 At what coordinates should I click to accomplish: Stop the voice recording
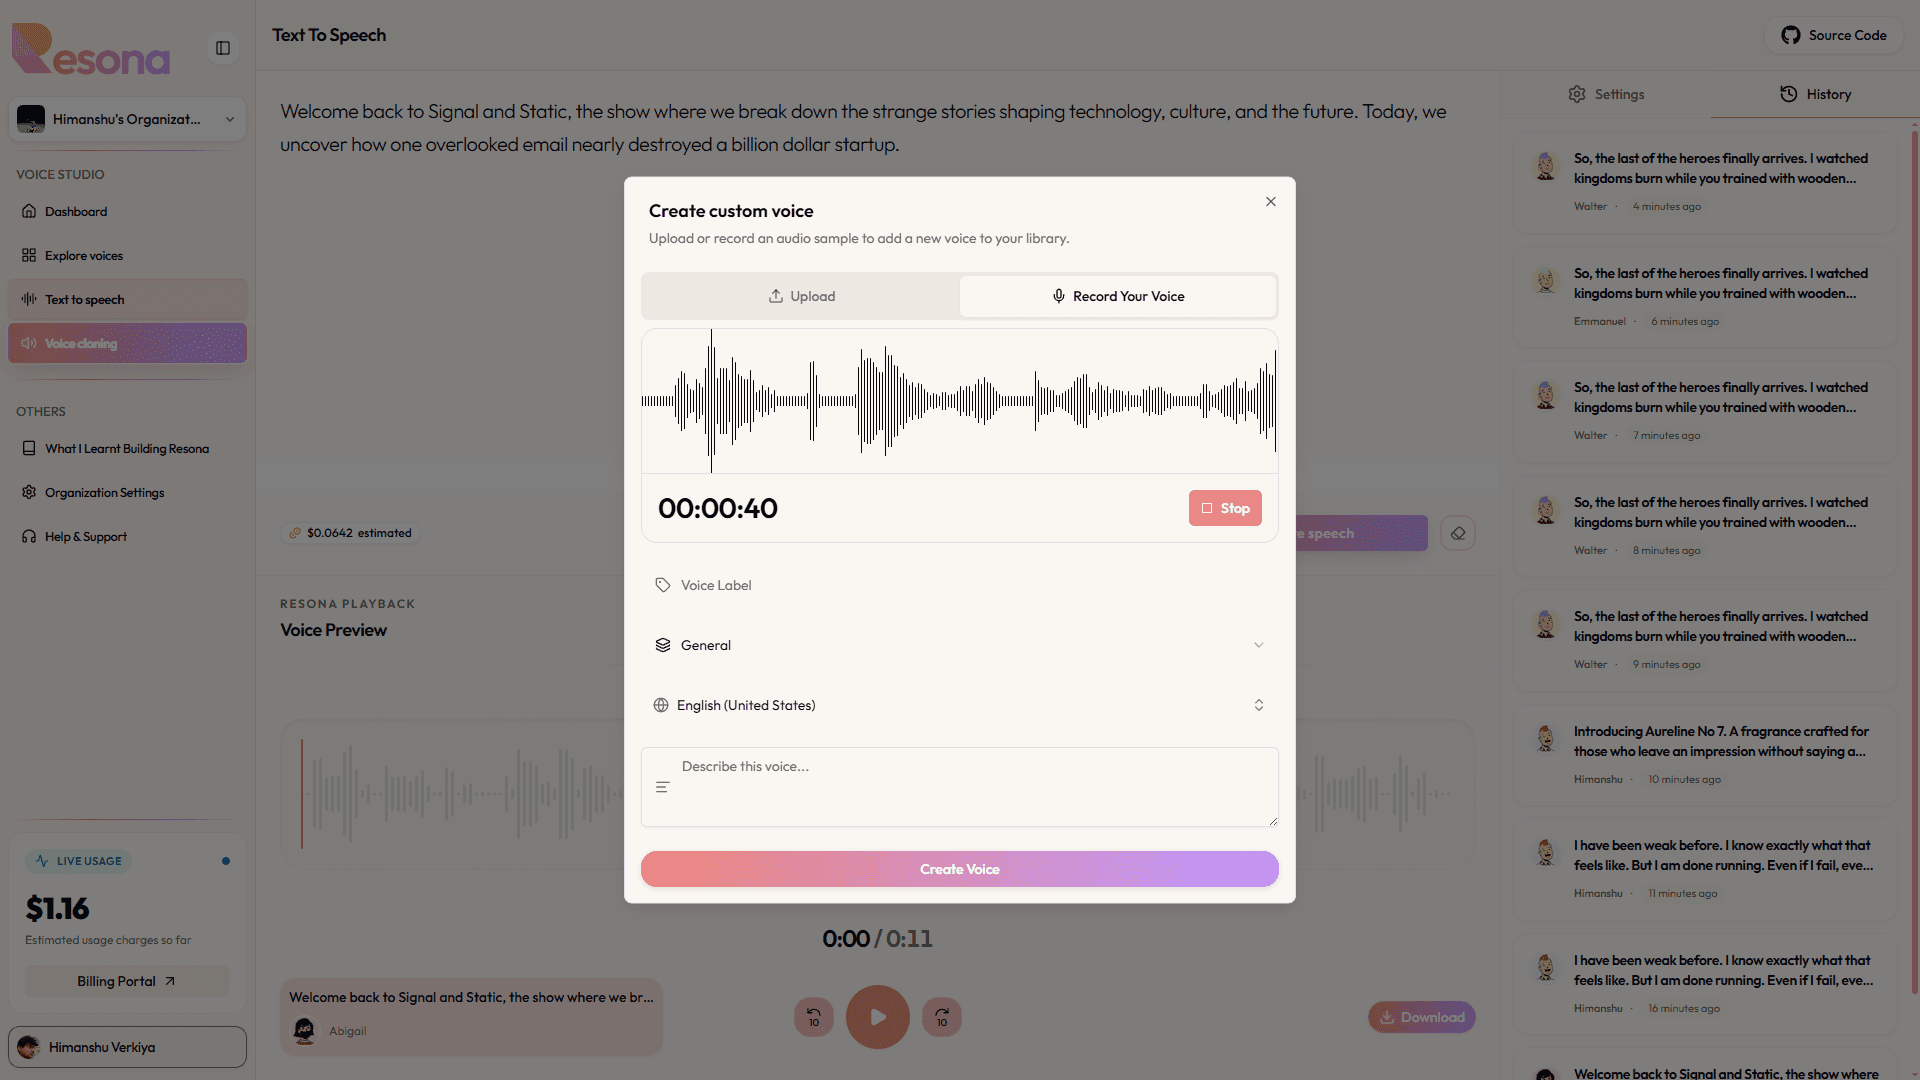(1225, 508)
